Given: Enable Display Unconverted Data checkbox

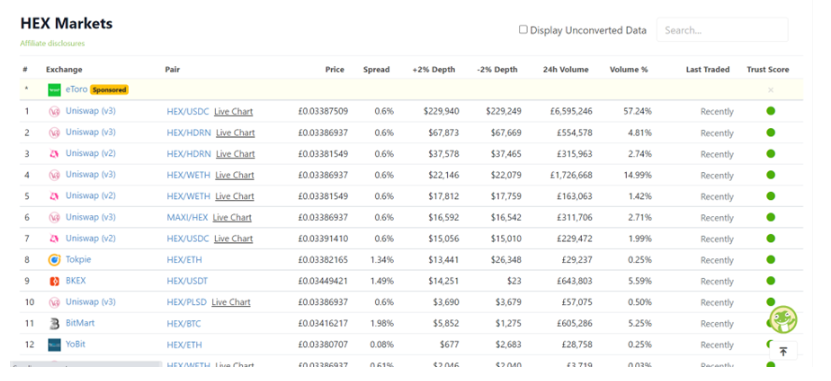Looking at the screenshot, I should coord(523,30).
